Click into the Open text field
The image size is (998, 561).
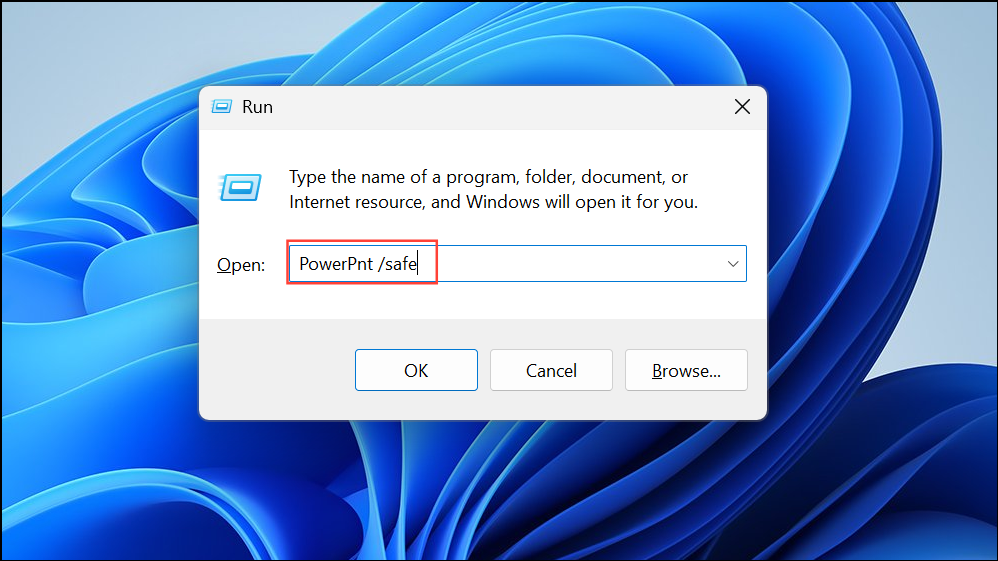(517, 264)
